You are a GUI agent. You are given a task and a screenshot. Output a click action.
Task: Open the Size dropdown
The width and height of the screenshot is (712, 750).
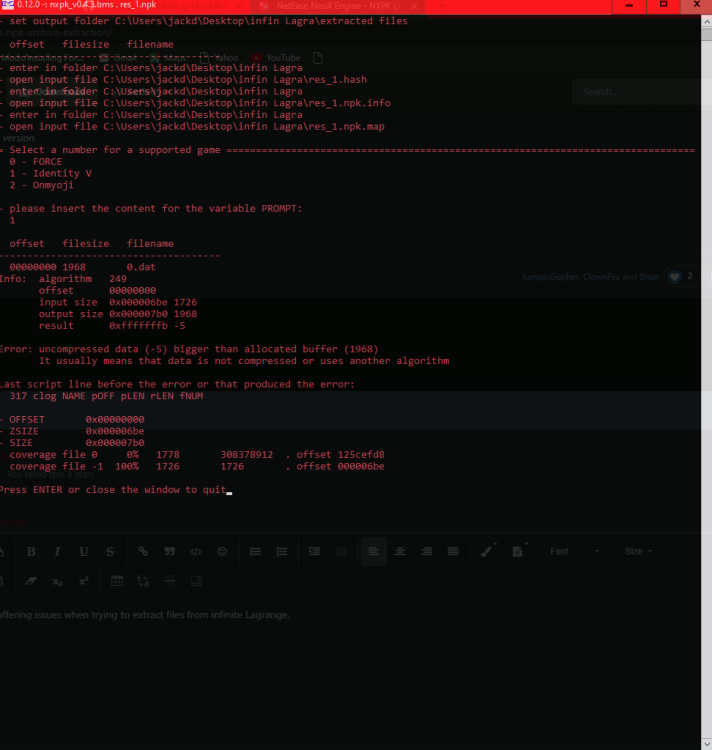pos(637,551)
